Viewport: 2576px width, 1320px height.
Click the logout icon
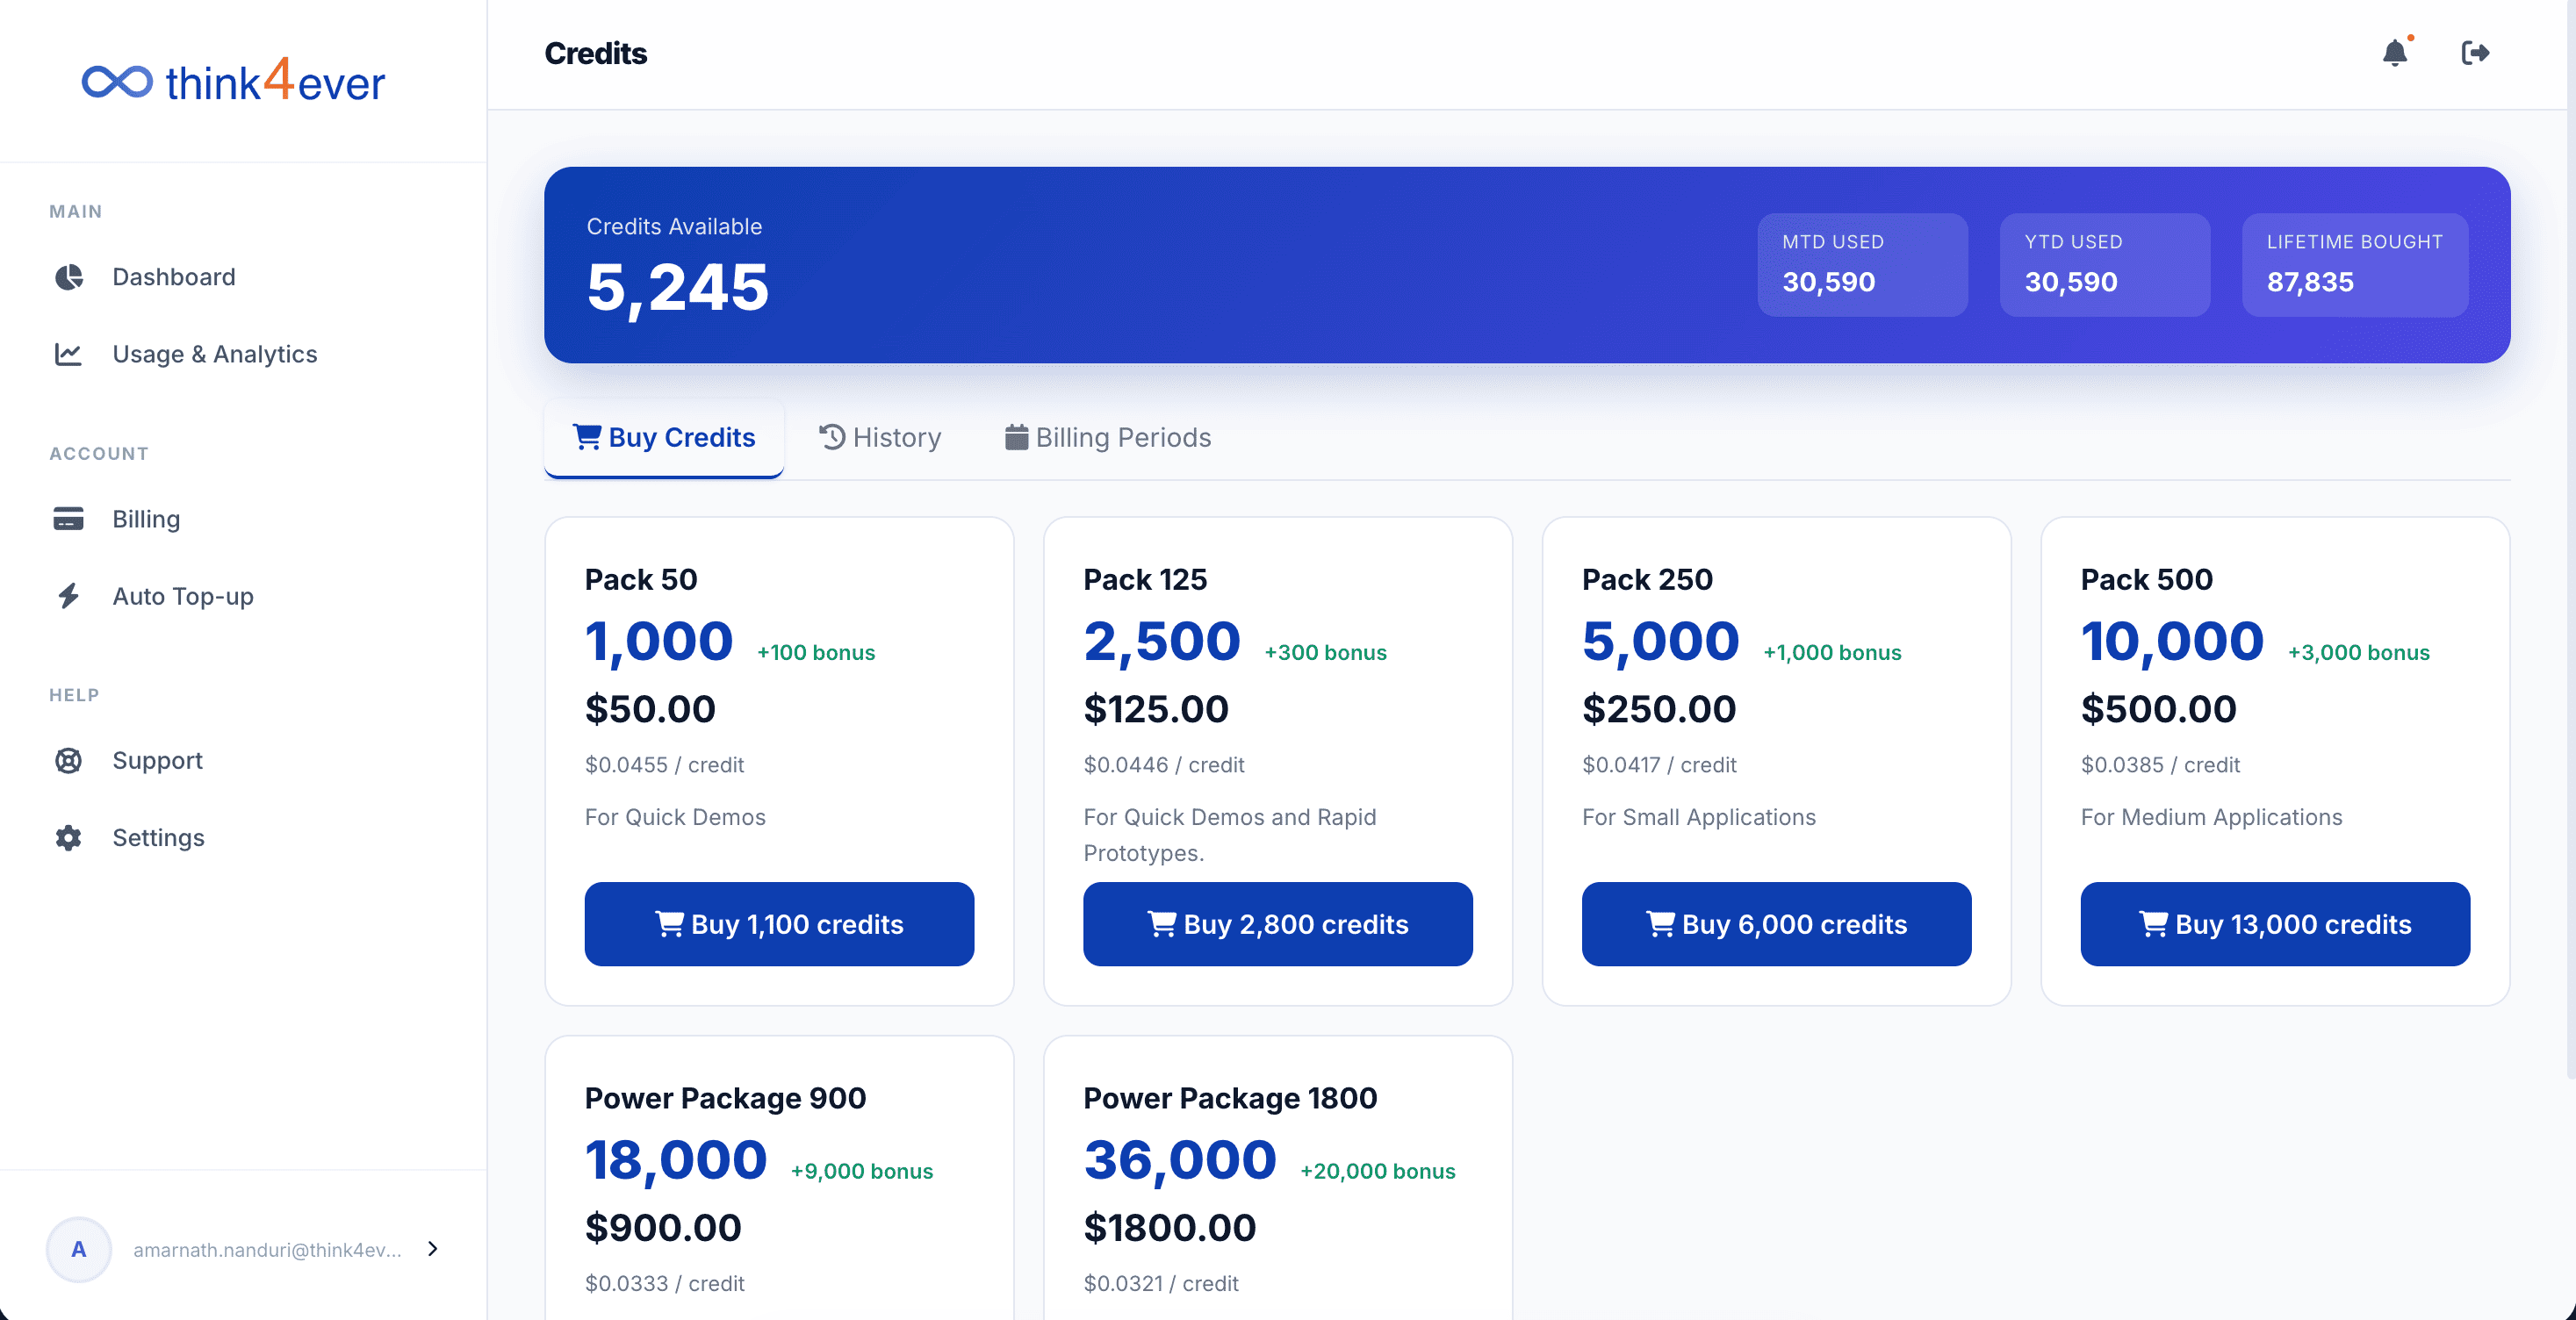(2475, 53)
